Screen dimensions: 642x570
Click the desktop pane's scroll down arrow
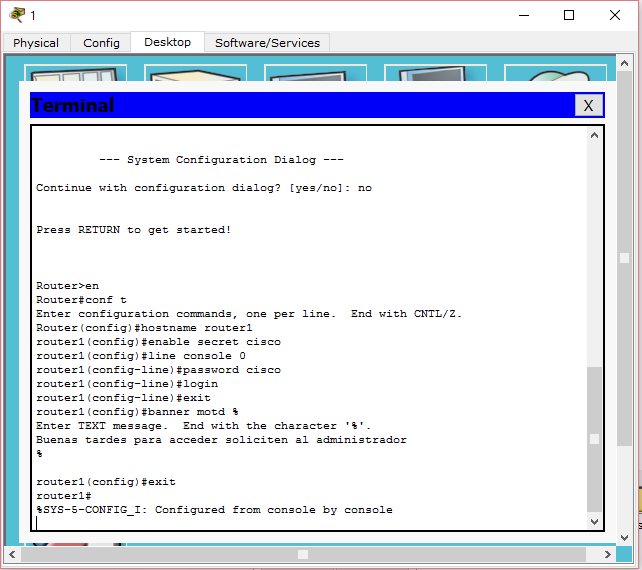coord(624,537)
